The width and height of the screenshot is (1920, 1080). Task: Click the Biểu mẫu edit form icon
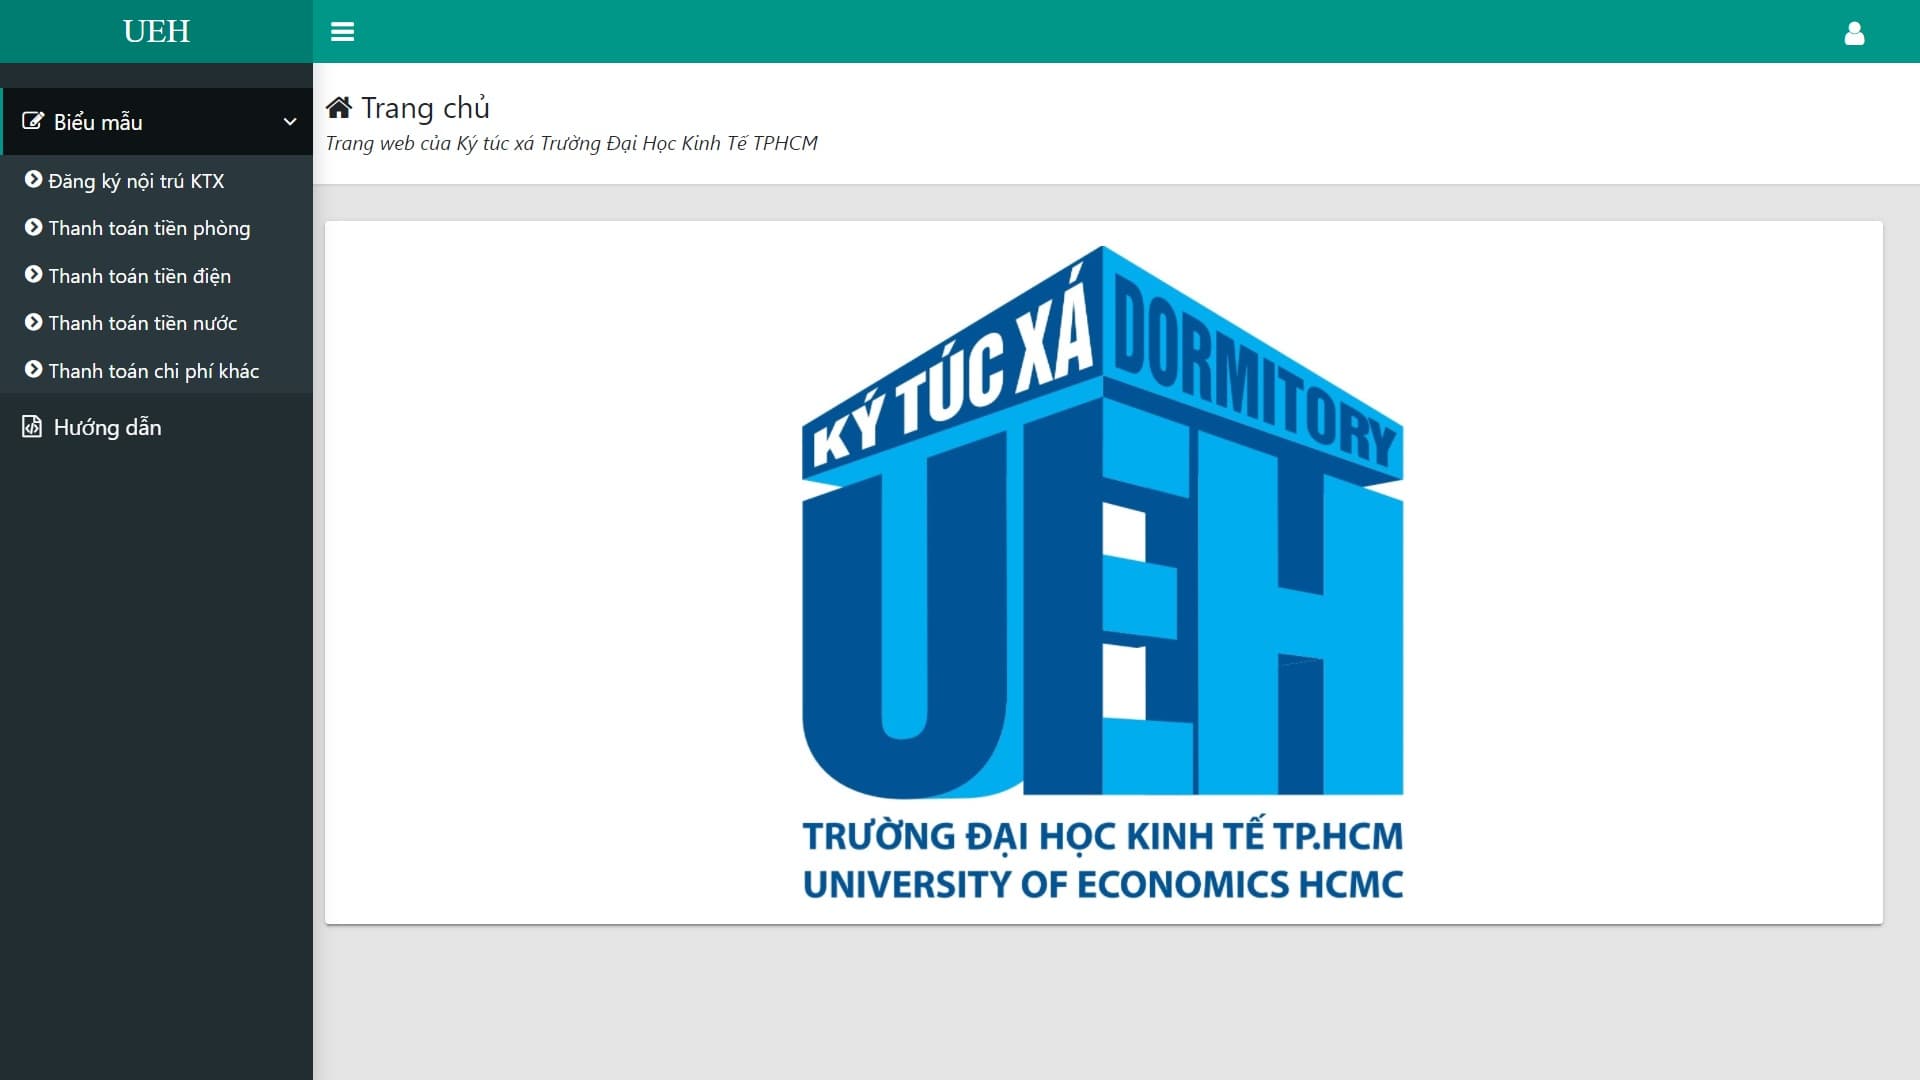[x=33, y=121]
